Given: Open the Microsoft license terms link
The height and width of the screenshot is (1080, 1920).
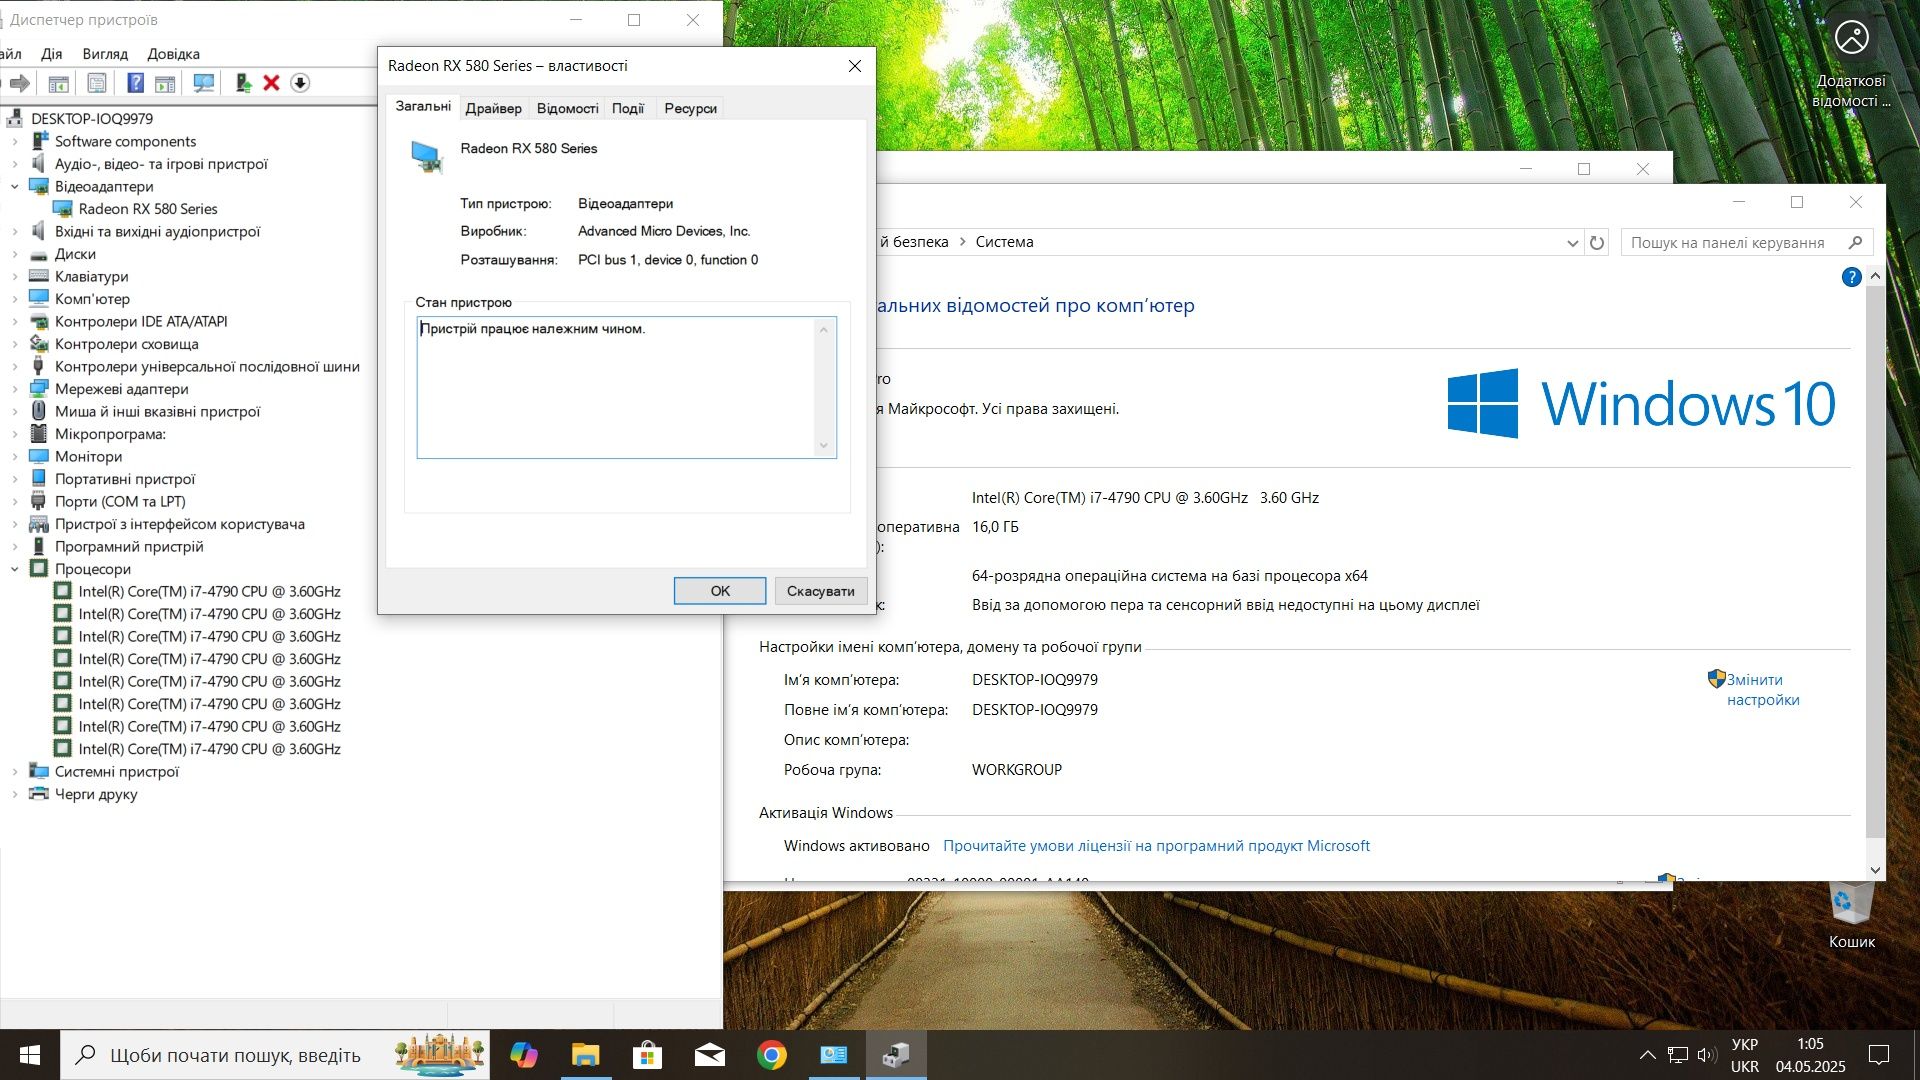Looking at the screenshot, I should tap(1156, 846).
